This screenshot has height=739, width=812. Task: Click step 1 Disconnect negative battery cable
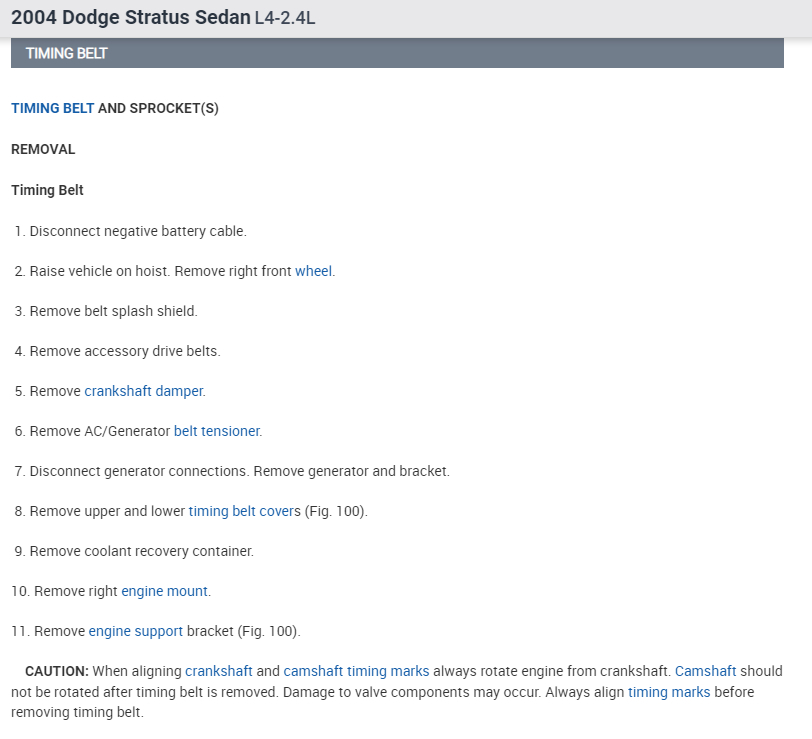point(137,231)
